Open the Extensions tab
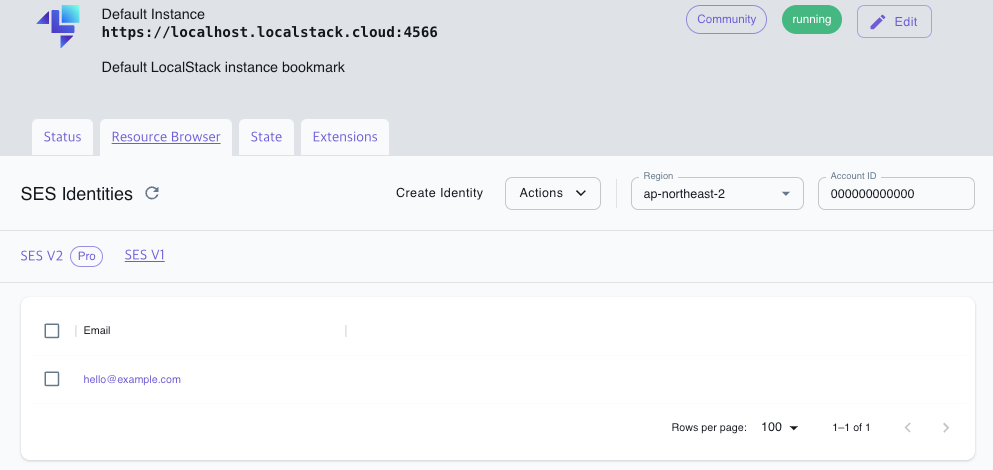Image resolution: width=993 pixels, height=470 pixels. point(345,137)
